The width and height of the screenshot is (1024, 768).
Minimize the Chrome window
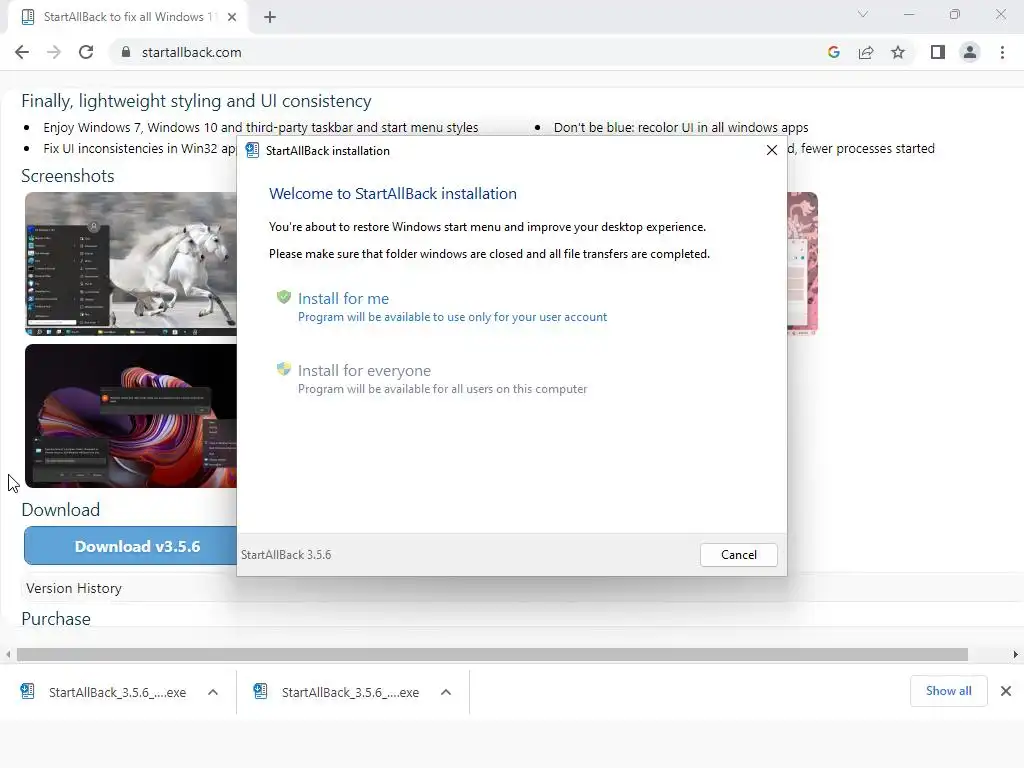coord(909,14)
